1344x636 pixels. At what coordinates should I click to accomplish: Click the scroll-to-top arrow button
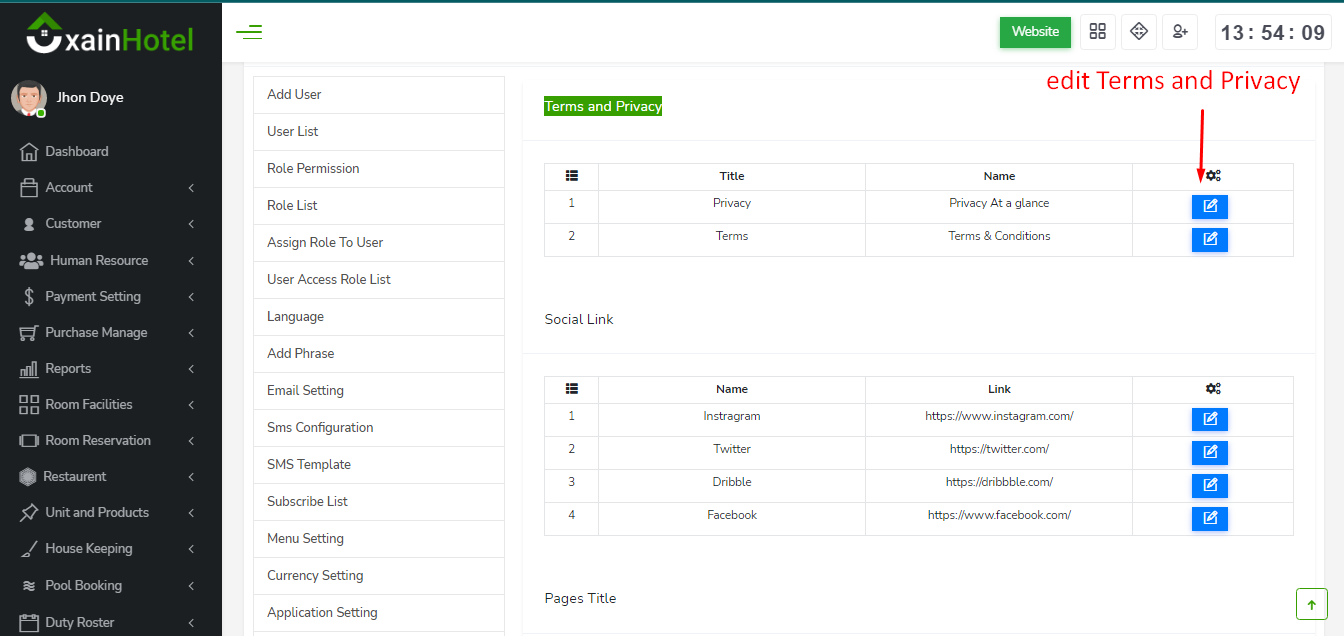1311,604
